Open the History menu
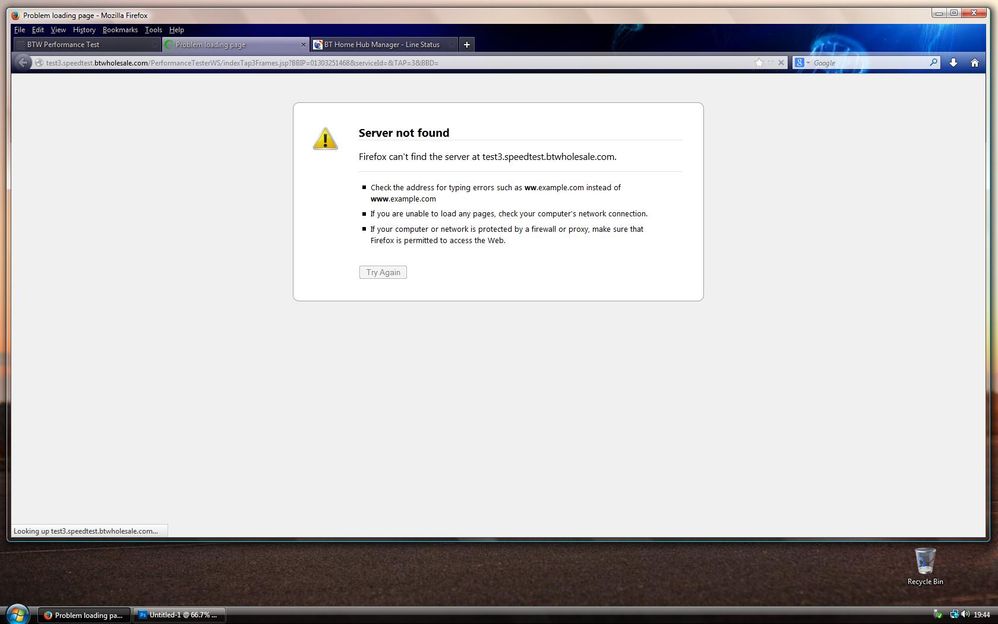 click(x=84, y=30)
